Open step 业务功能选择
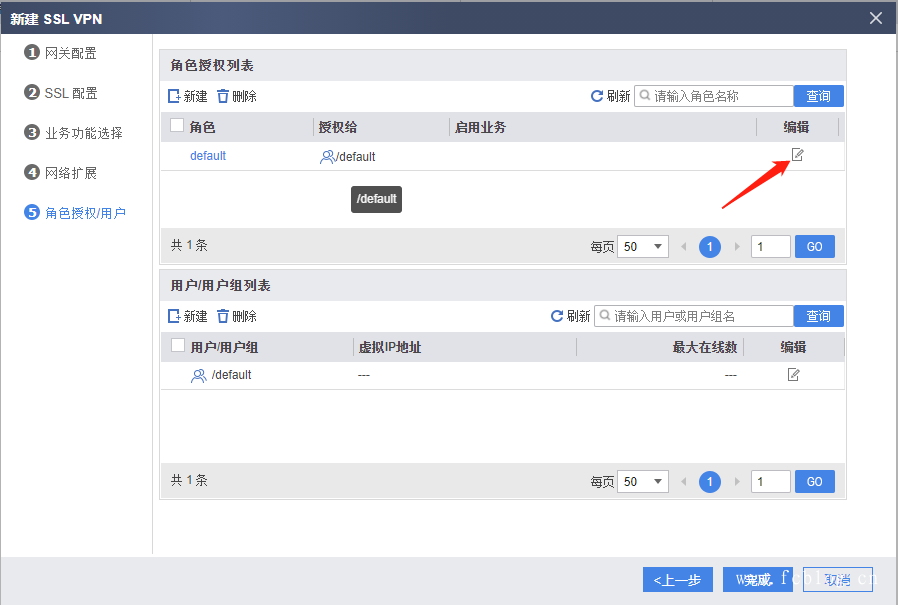 83,133
